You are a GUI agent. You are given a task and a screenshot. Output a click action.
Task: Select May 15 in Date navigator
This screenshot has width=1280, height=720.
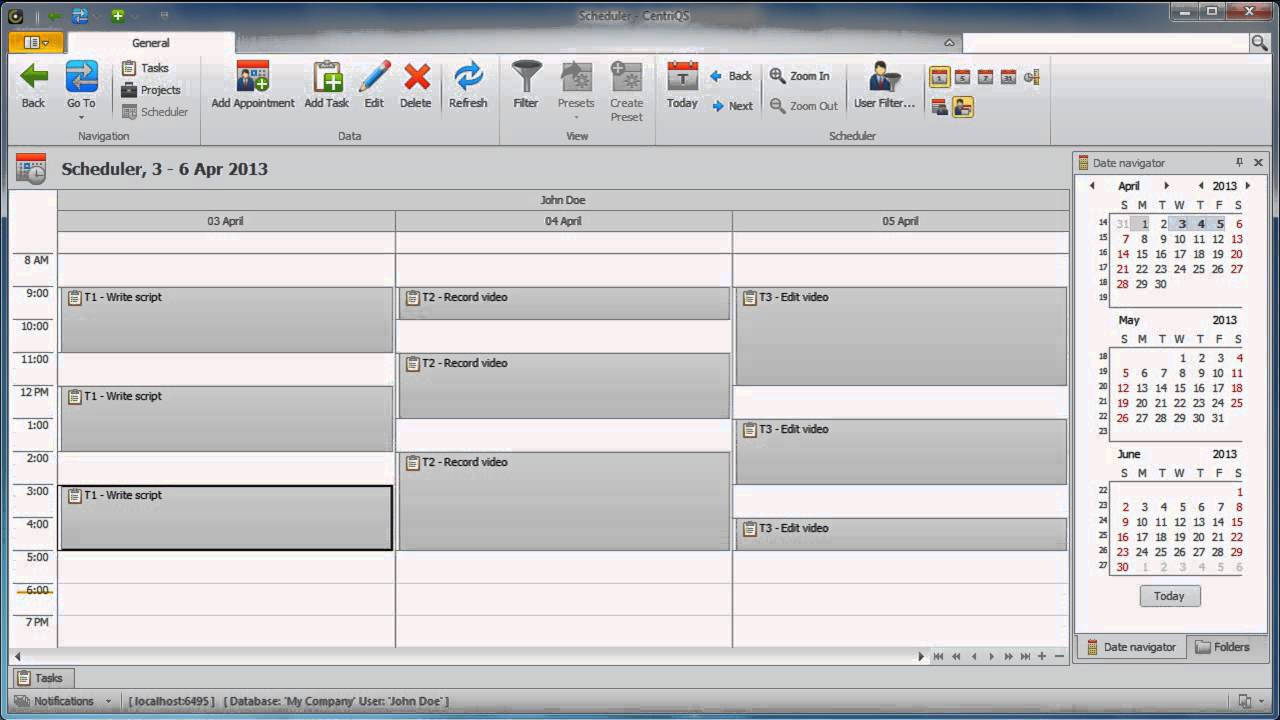coord(1180,388)
